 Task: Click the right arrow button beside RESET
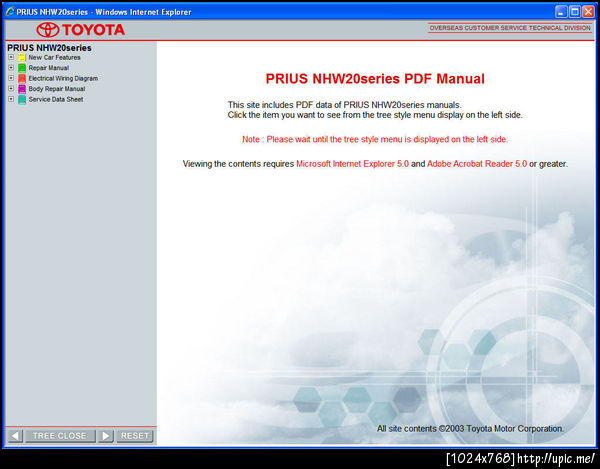106,436
